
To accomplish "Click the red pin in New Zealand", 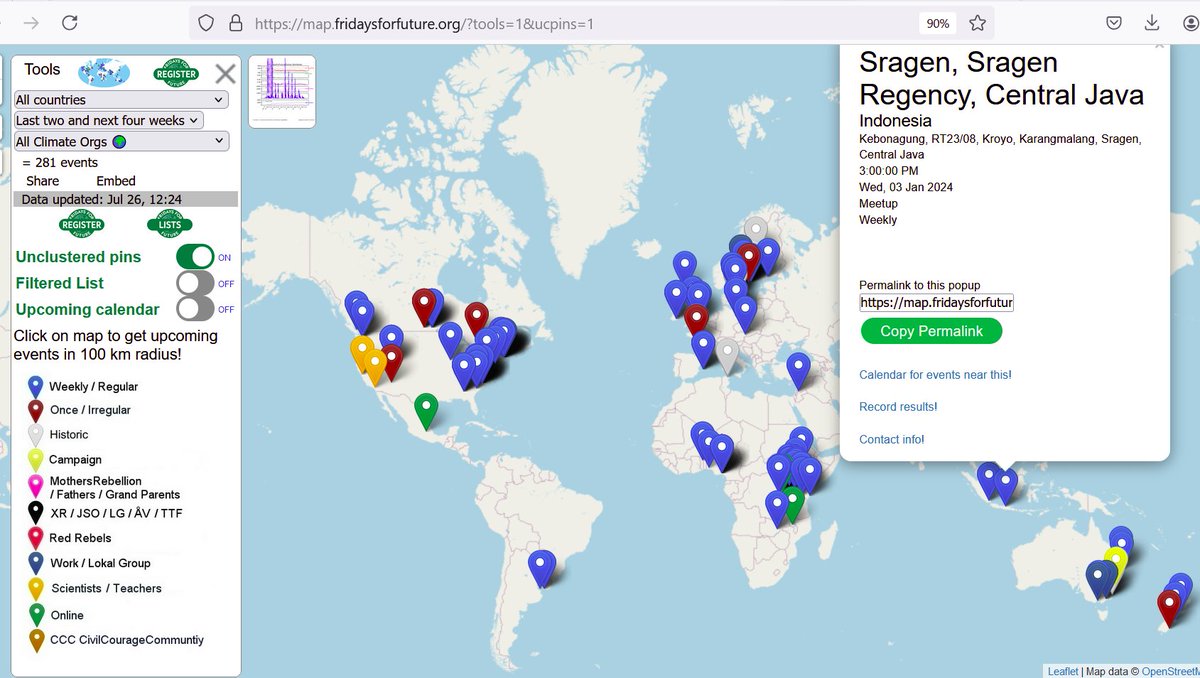I will [x=1169, y=608].
